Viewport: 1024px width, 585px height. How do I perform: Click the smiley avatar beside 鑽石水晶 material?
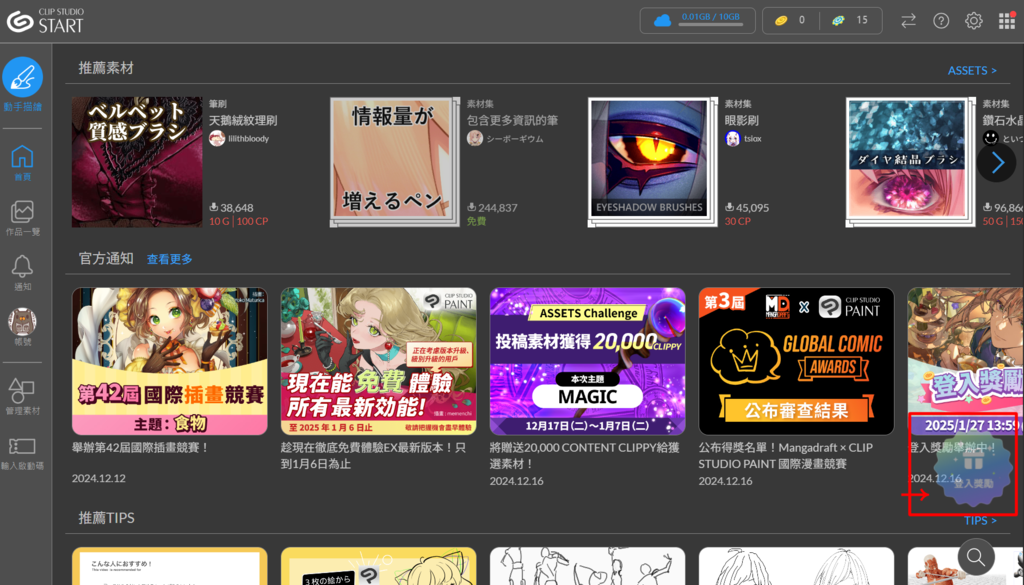coord(991,138)
